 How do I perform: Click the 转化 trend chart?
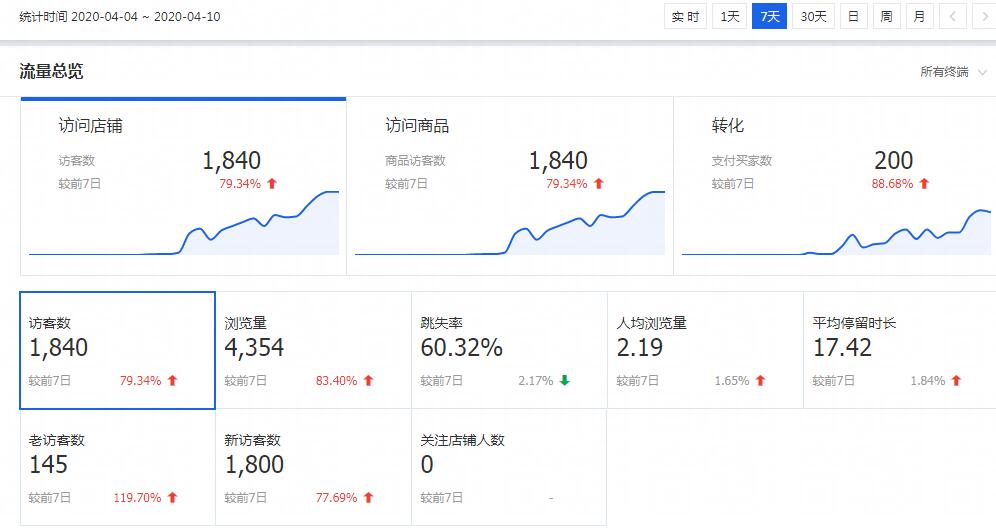837,233
